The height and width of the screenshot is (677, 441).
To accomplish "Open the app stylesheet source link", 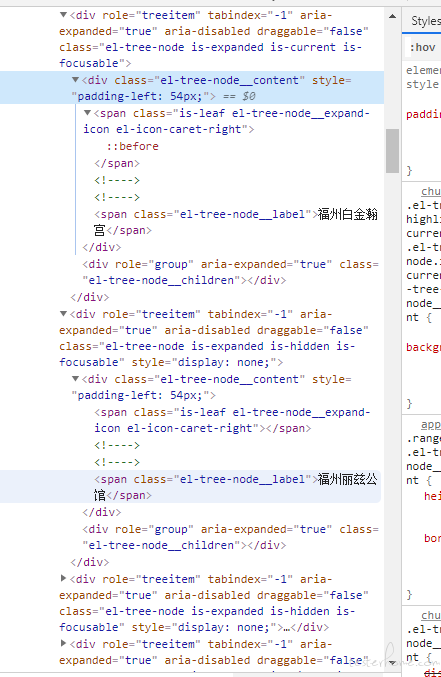I will (x=431, y=425).
